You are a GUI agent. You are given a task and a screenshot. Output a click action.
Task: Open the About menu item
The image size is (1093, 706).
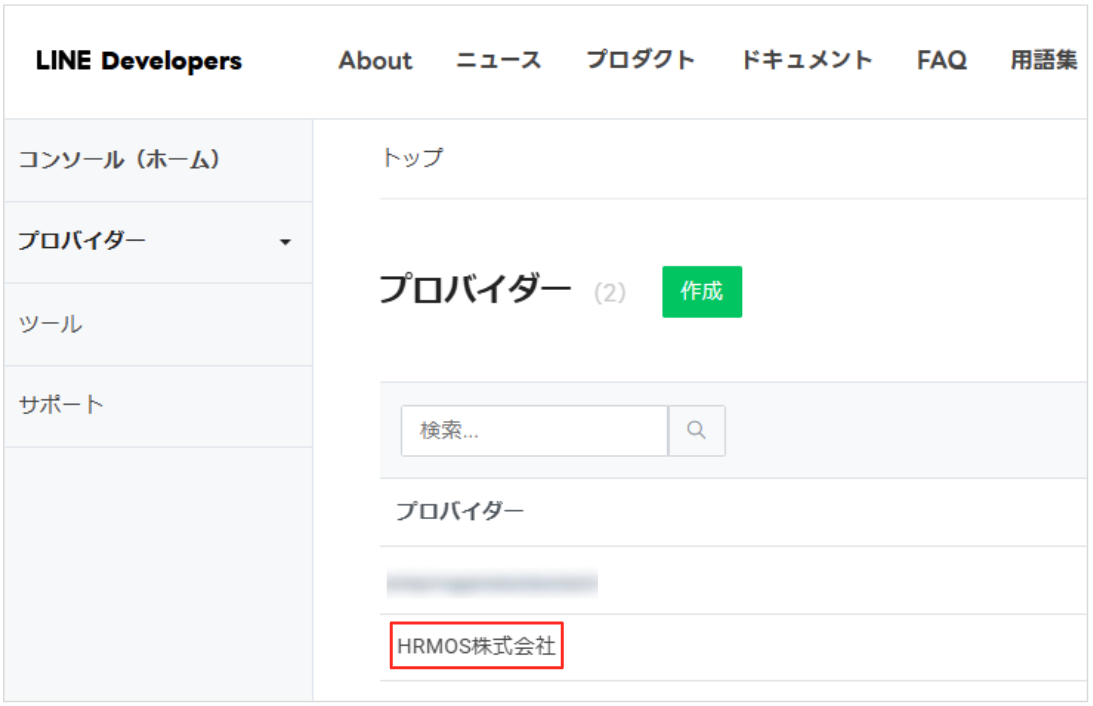(375, 61)
